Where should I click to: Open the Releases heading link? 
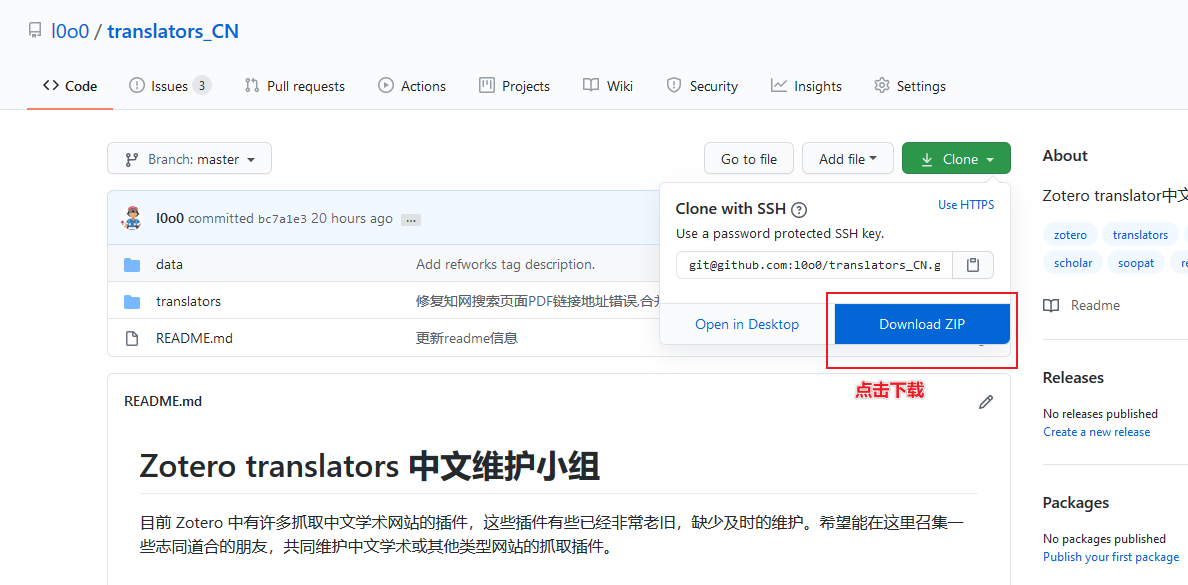[x=1073, y=377]
